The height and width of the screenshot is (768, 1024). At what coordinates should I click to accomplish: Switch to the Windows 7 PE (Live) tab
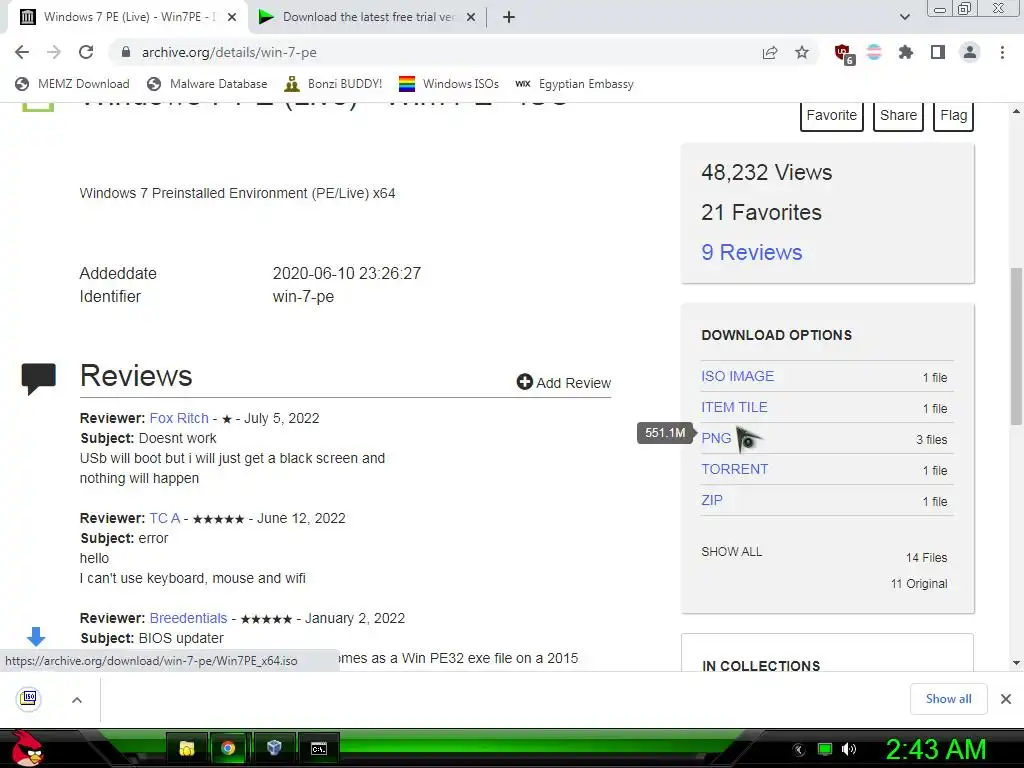(x=128, y=17)
